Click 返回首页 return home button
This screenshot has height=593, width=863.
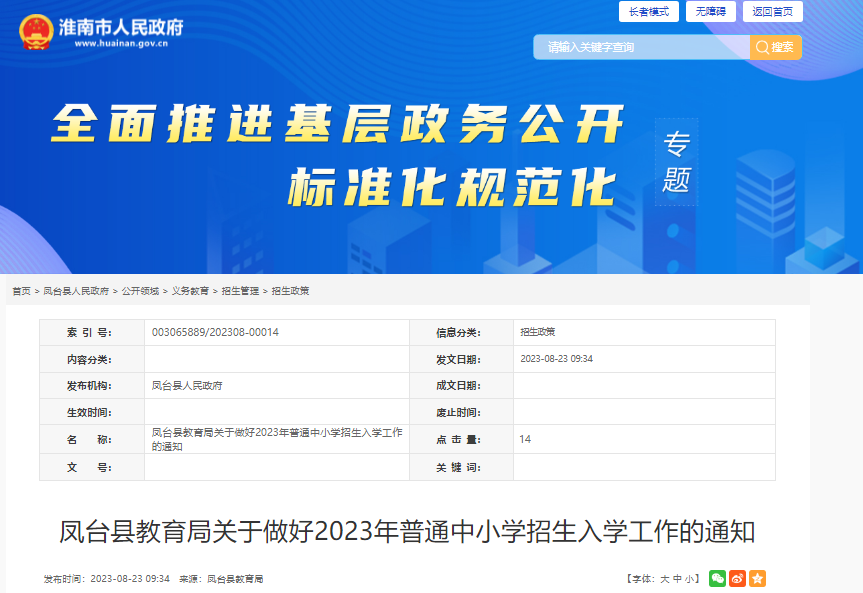(x=771, y=12)
